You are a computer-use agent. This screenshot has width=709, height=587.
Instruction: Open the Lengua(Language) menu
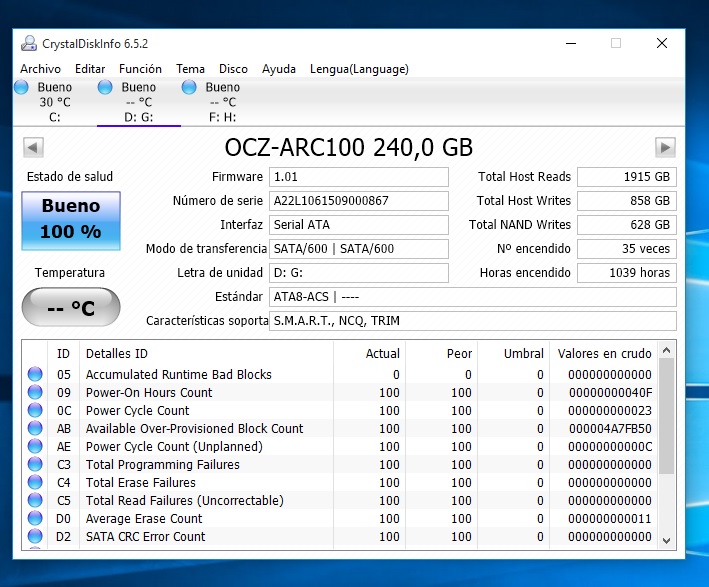(359, 69)
